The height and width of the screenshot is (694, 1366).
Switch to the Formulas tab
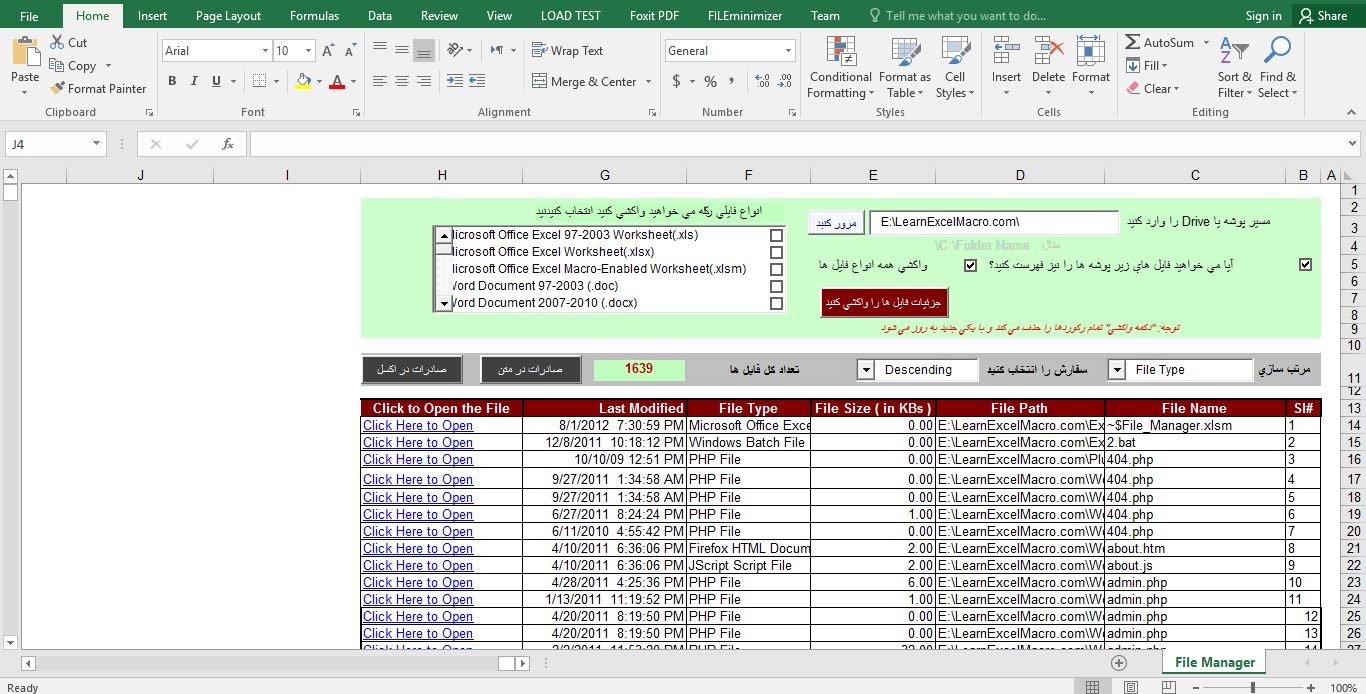click(314, 15)
